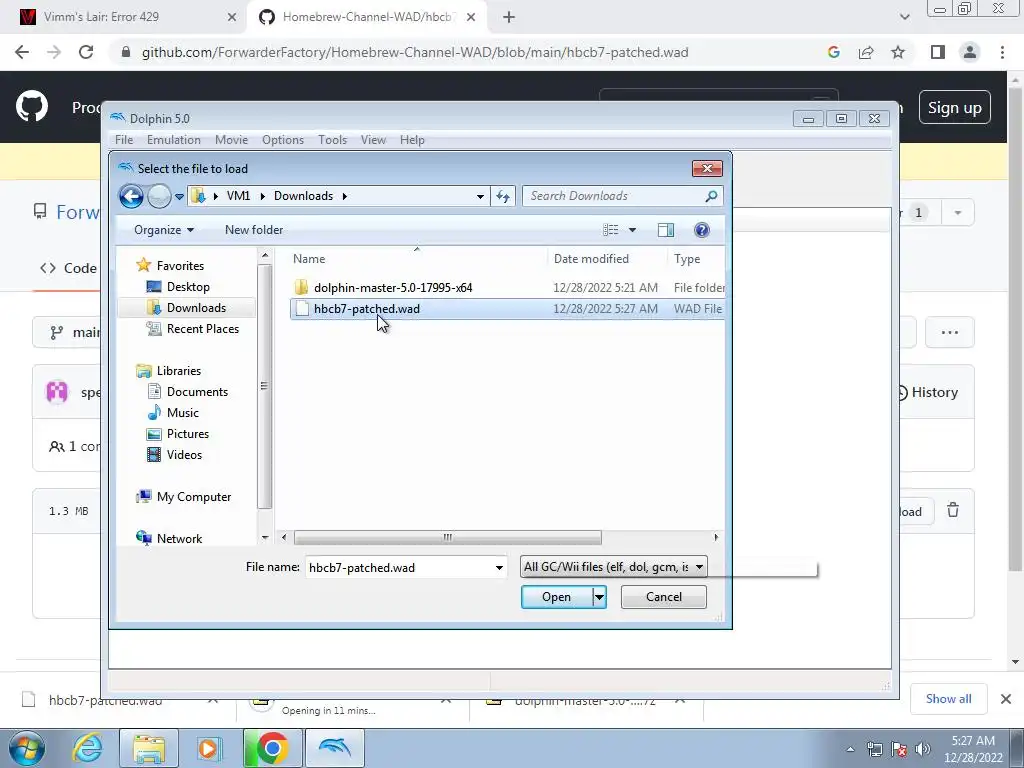Open Music library
The height and width of the screenshot is (768, 1024).
click(x=182, y=413)
